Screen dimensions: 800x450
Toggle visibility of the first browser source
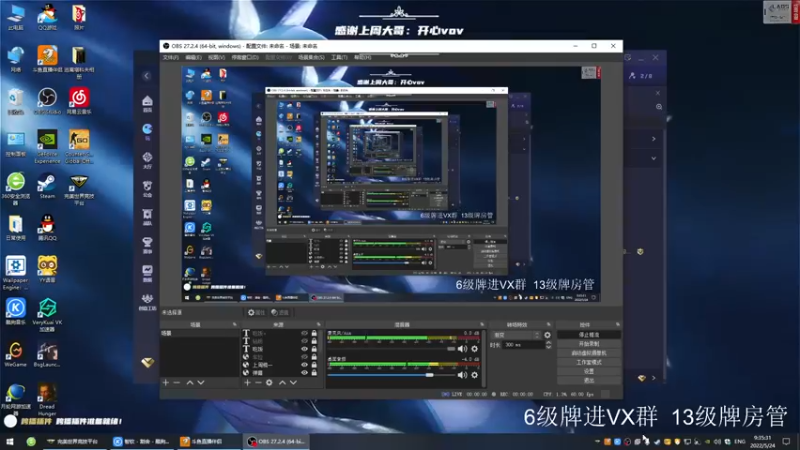(305, 357)
